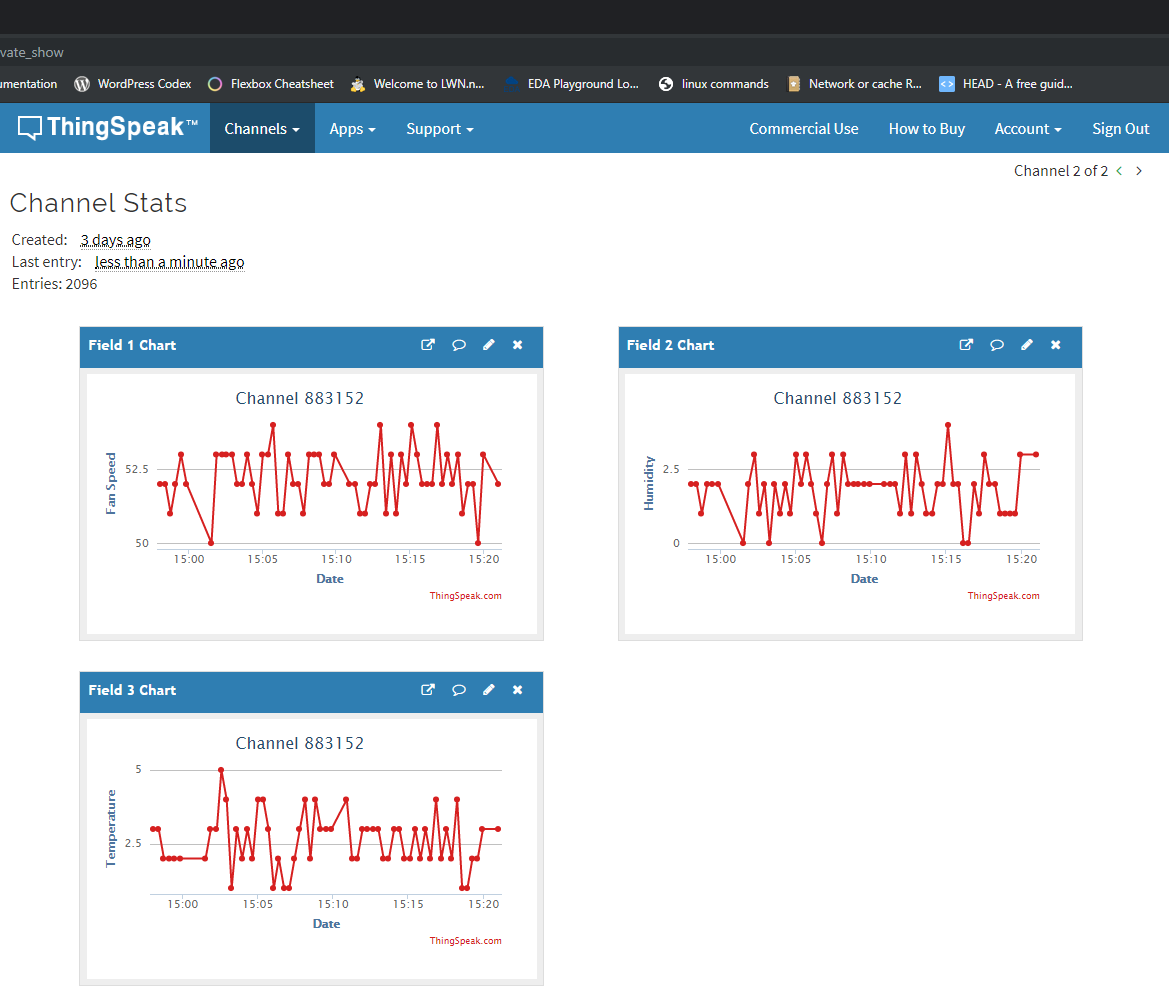Click the Fan Speed axis label

pos(111,483)
